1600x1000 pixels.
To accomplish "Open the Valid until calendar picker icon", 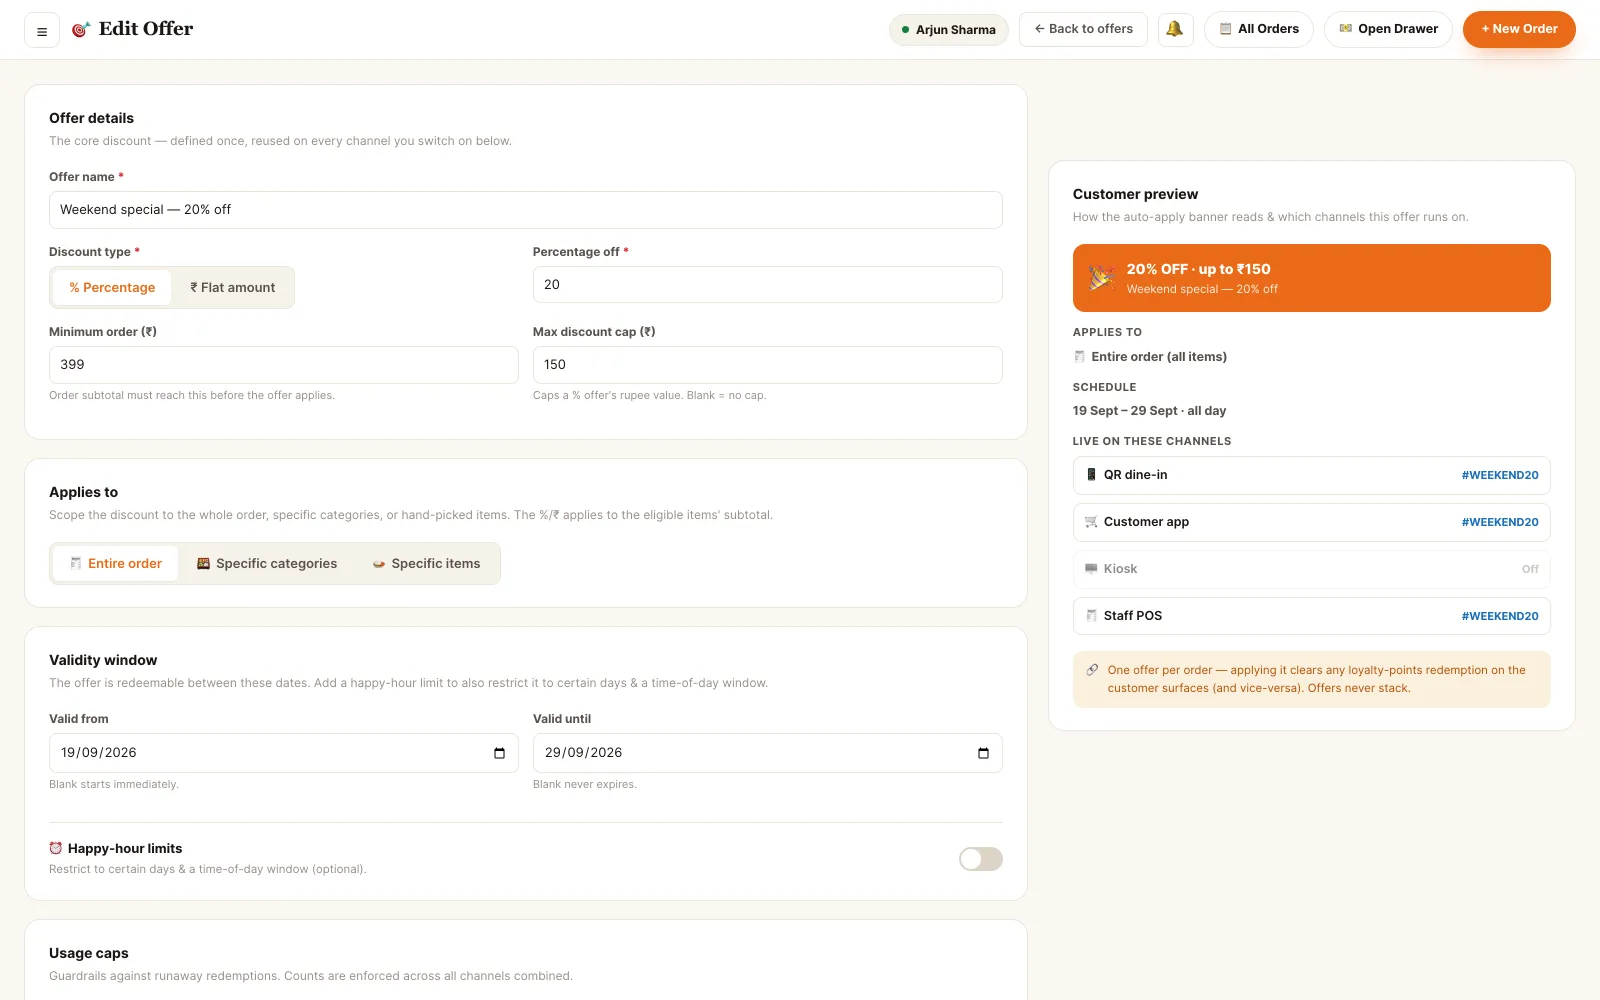I will 983,753.
